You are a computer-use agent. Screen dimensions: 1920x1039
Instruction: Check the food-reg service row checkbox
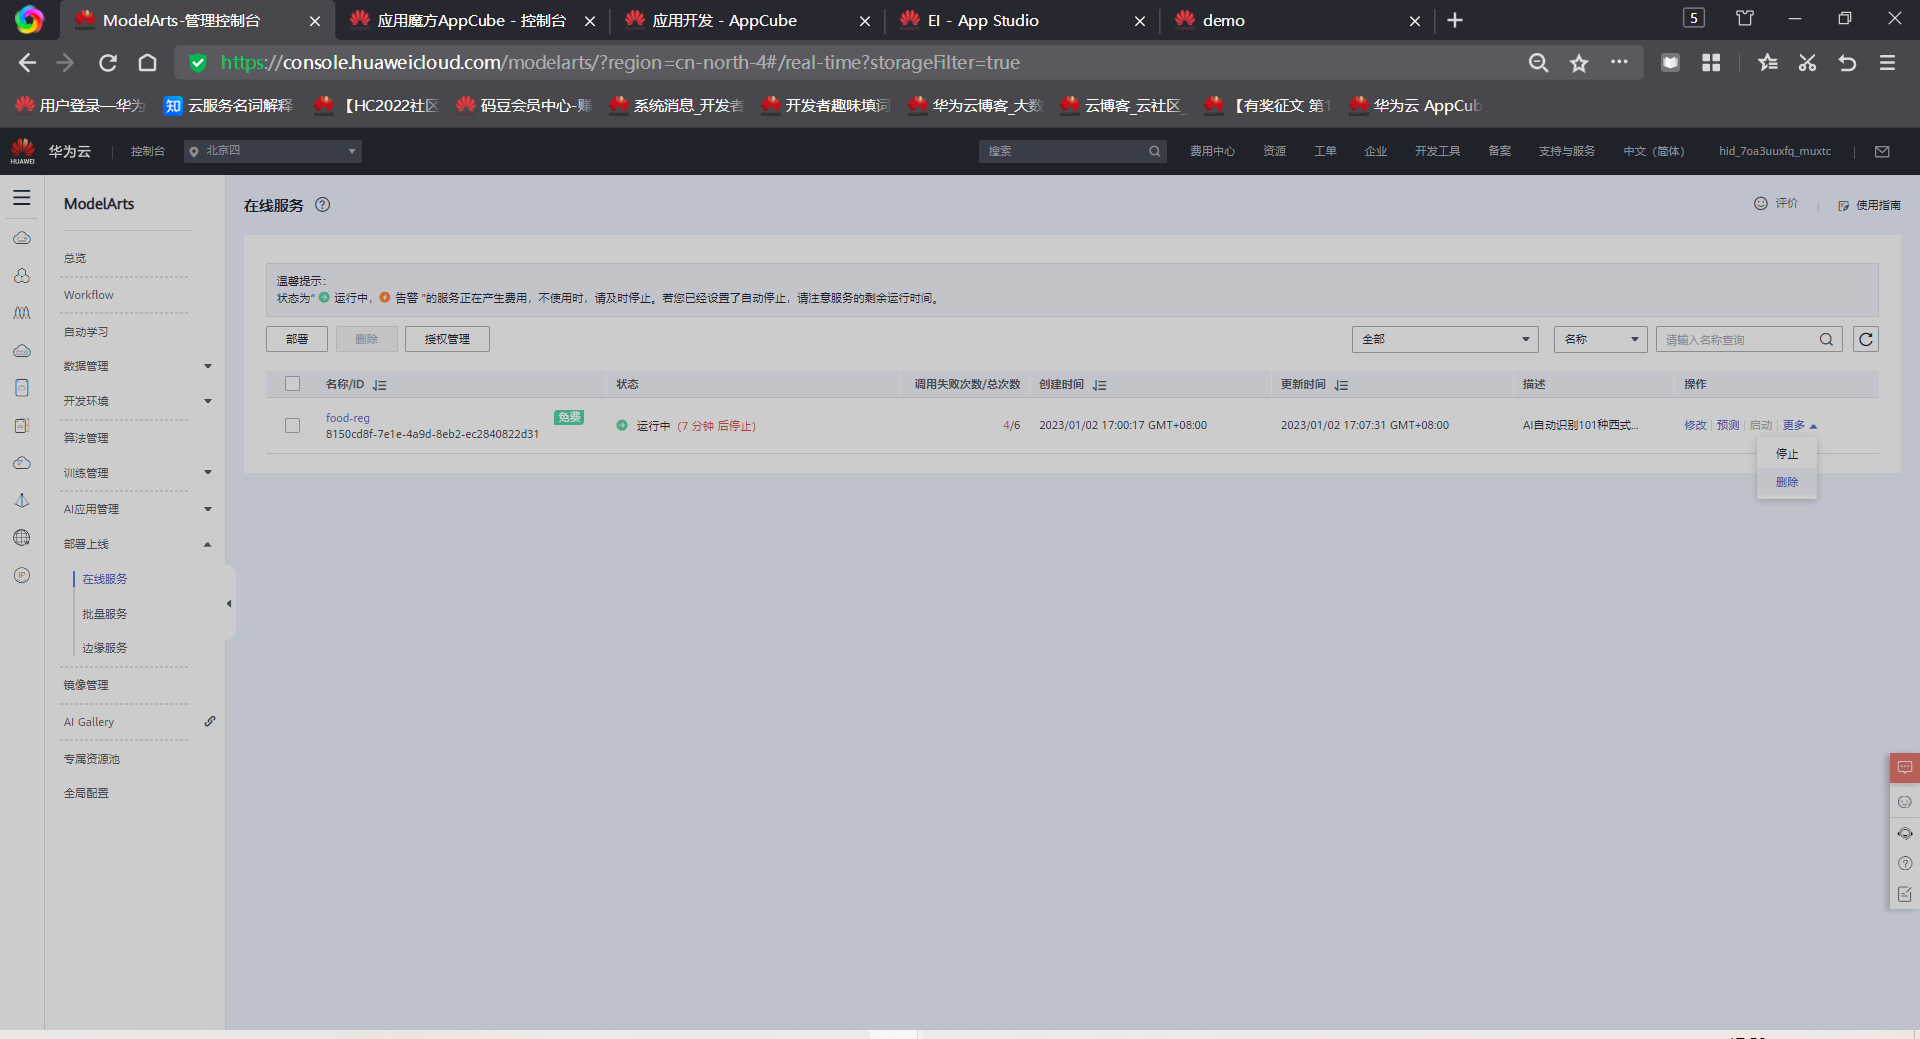pos(292,425)
